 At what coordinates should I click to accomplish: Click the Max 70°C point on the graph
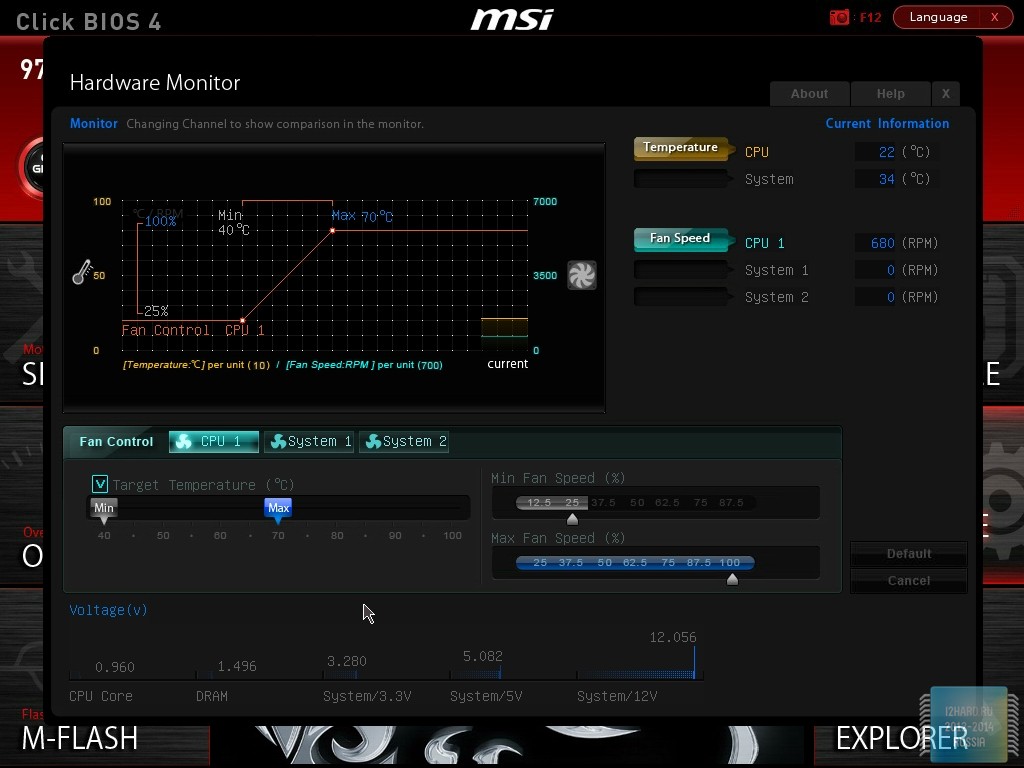(332, 231)
